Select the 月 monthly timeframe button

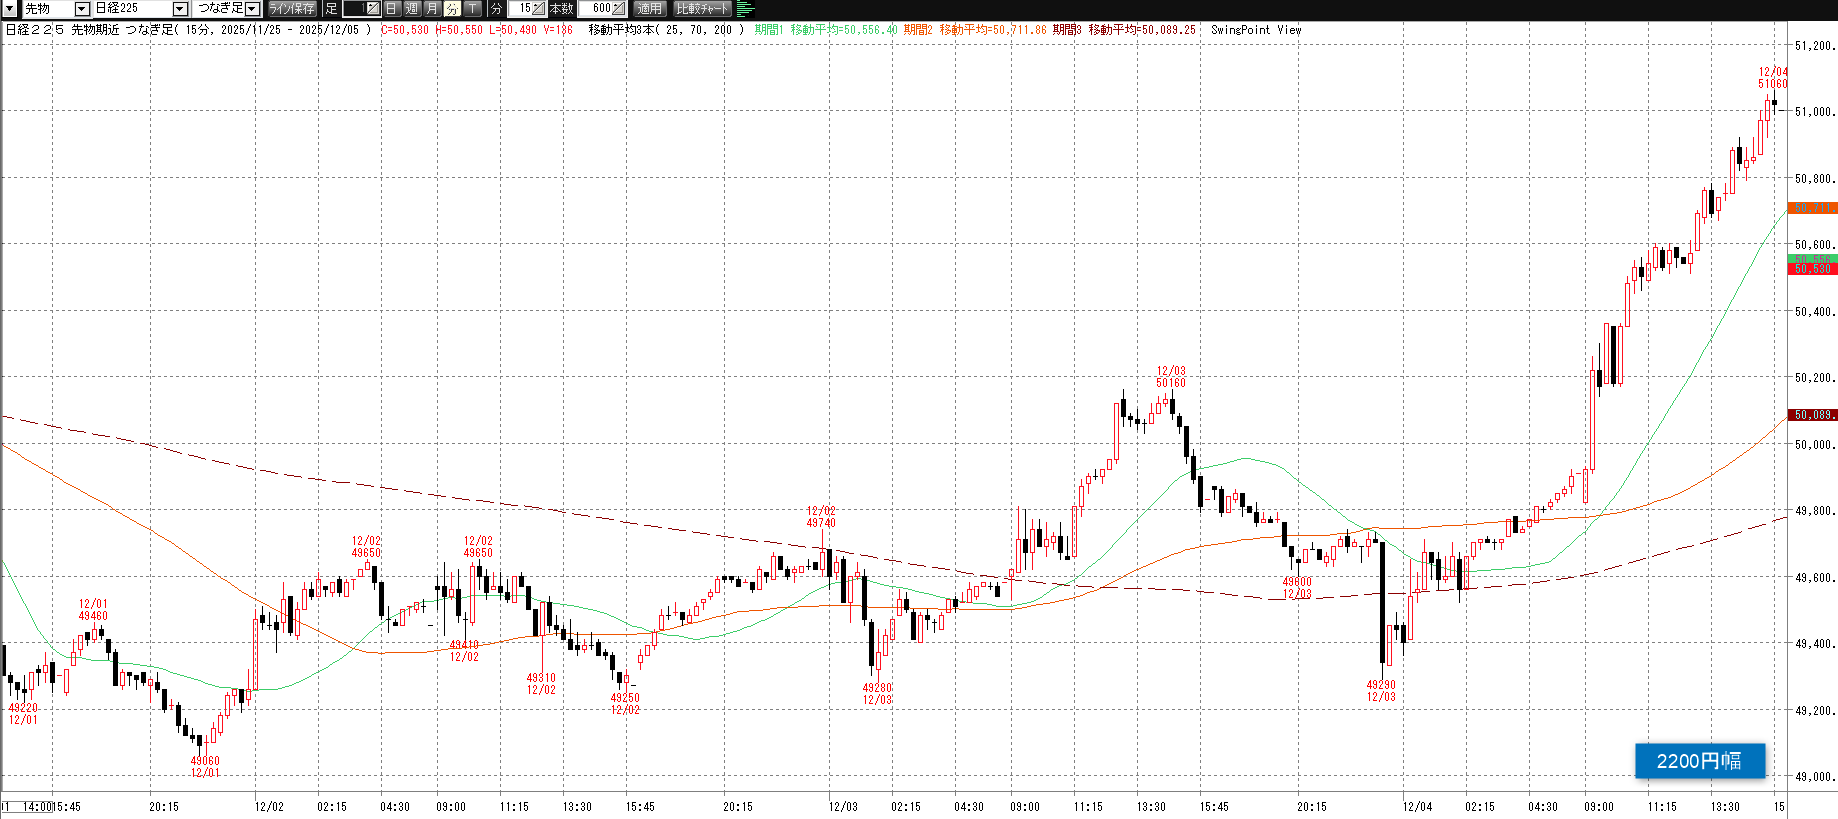[x=432, y=9]
